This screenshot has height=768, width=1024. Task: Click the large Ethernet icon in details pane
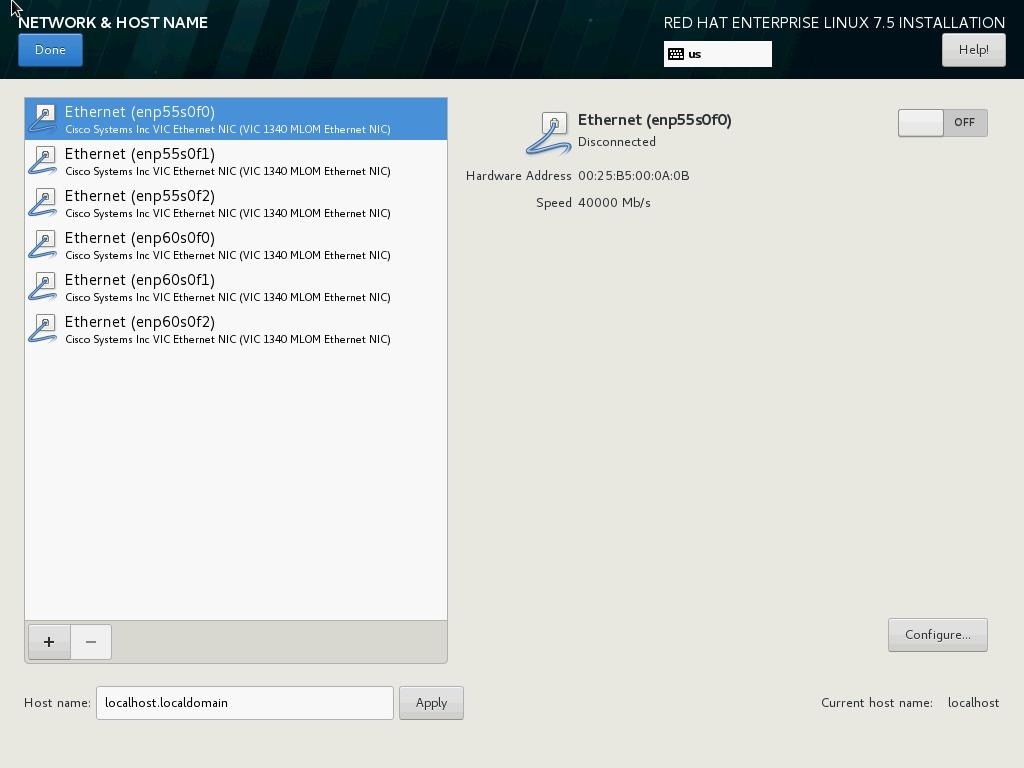(549, 133)
